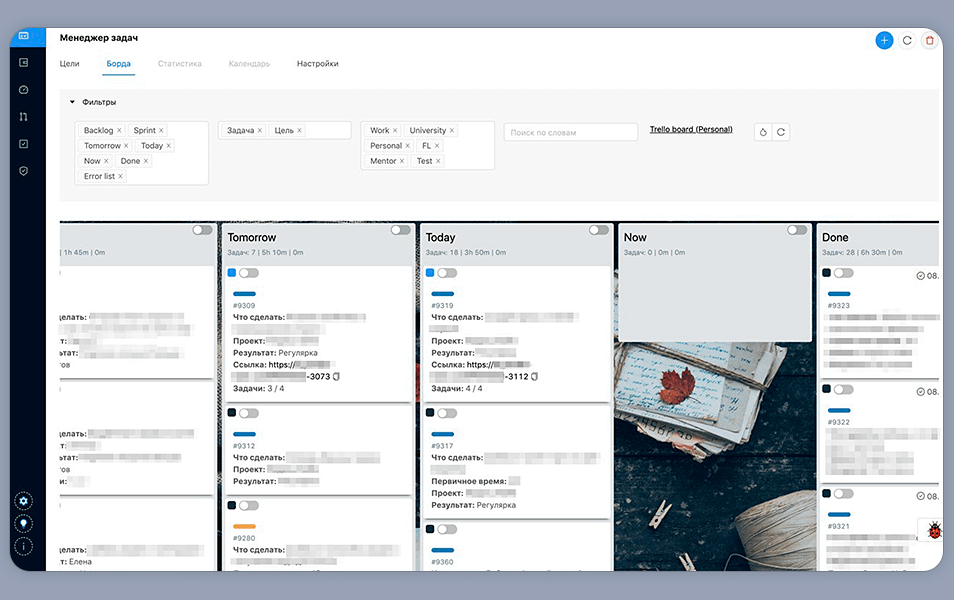Open the Trello board (Personal) link

tap(691, 129)
